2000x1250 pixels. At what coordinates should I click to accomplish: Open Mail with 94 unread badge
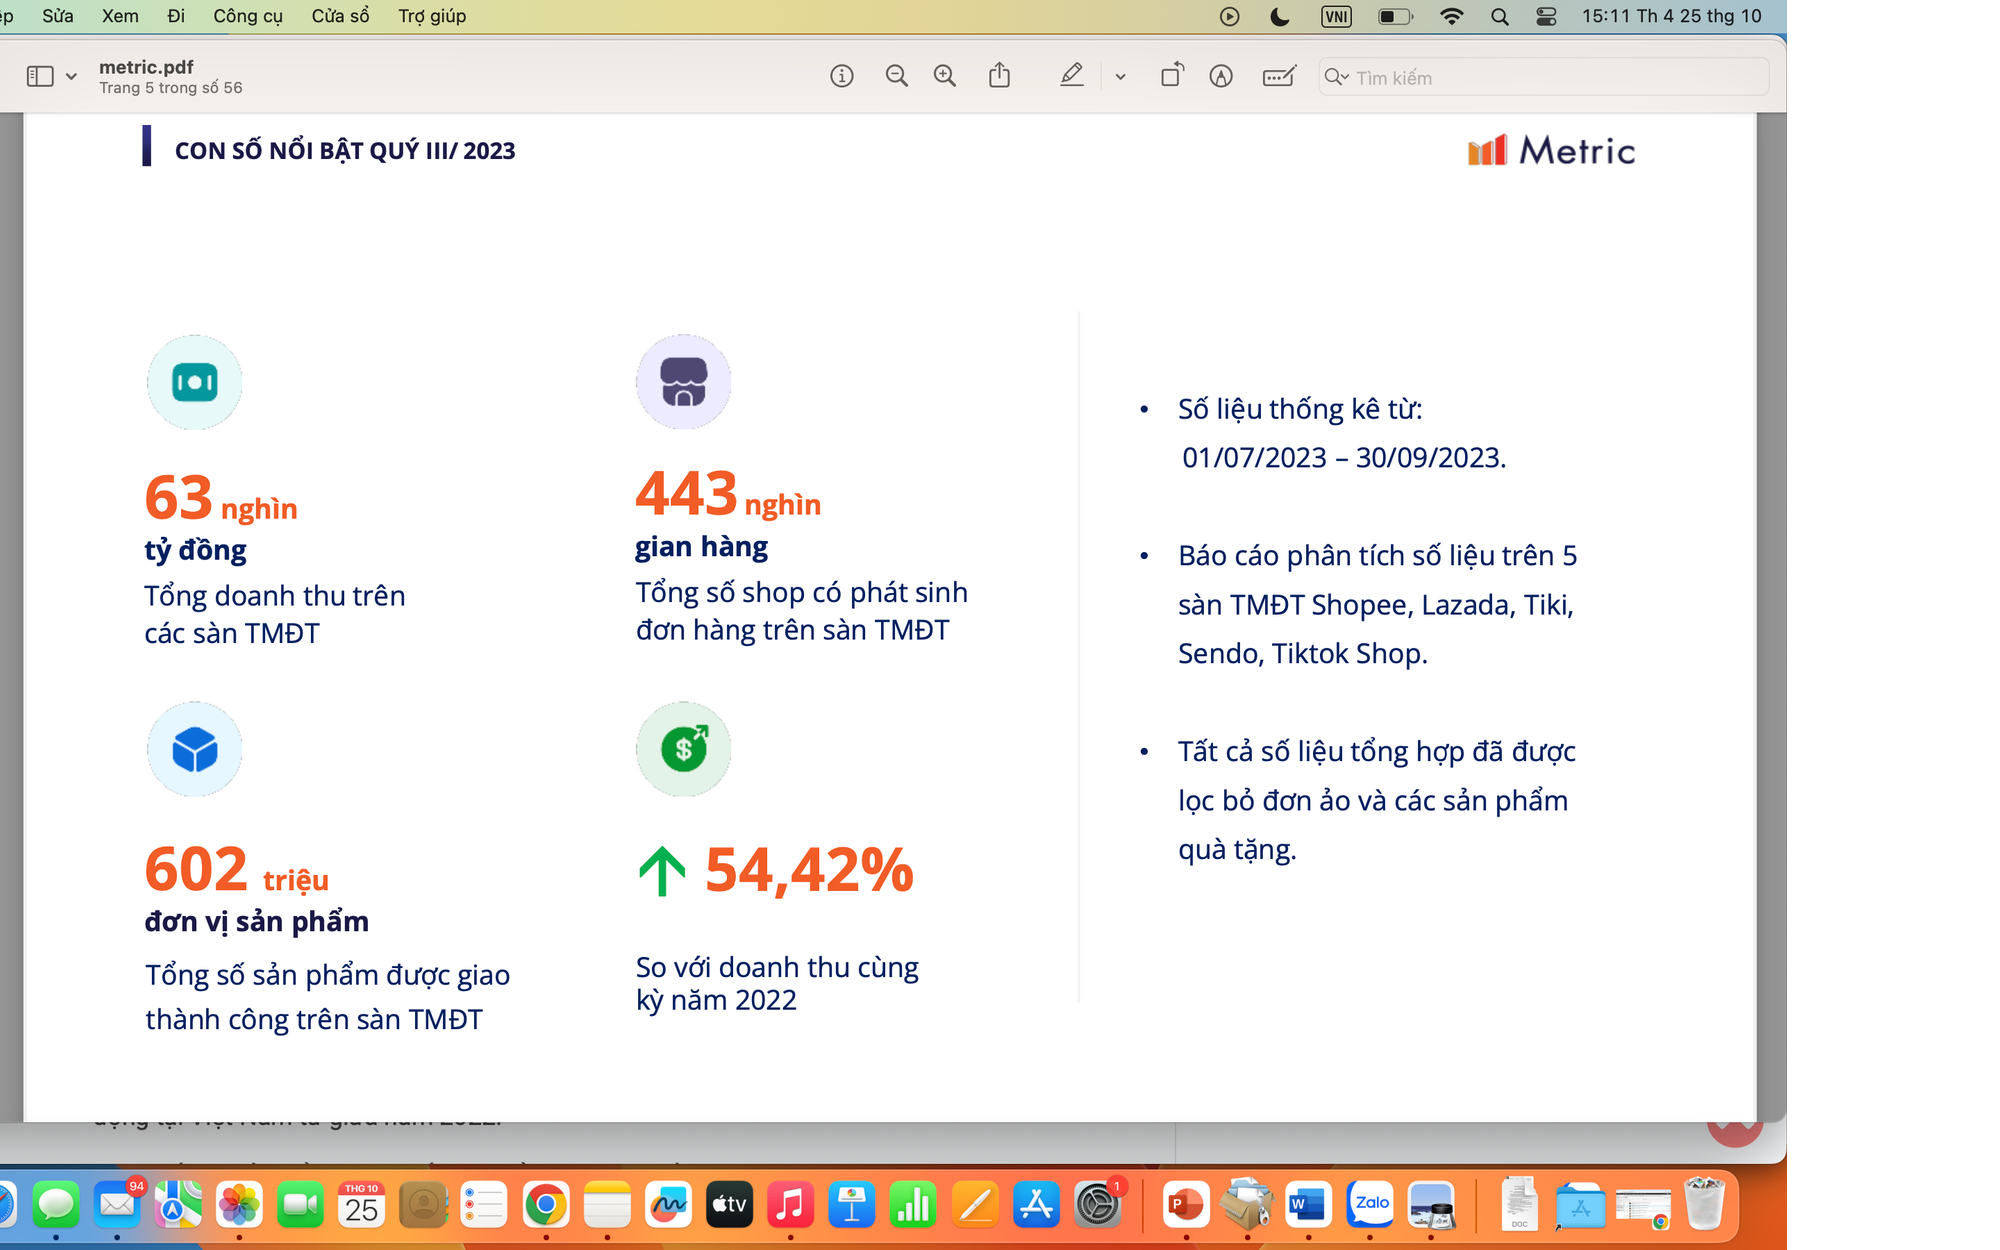(118, 1205)
